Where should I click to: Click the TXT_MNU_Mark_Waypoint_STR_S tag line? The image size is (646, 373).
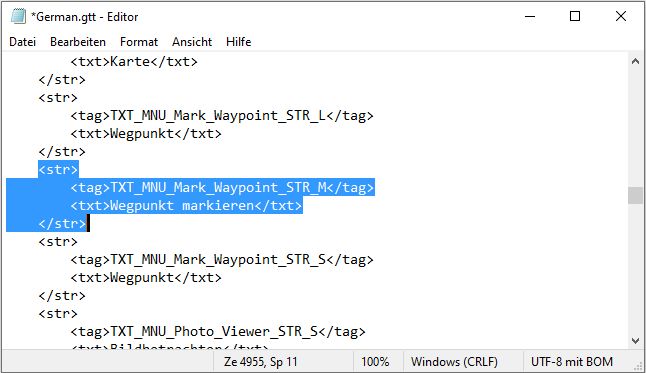point(222,260)
